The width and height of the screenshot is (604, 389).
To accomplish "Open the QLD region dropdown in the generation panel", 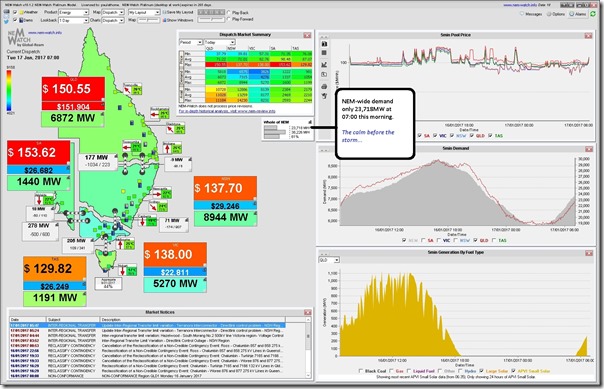I will 329,260.
